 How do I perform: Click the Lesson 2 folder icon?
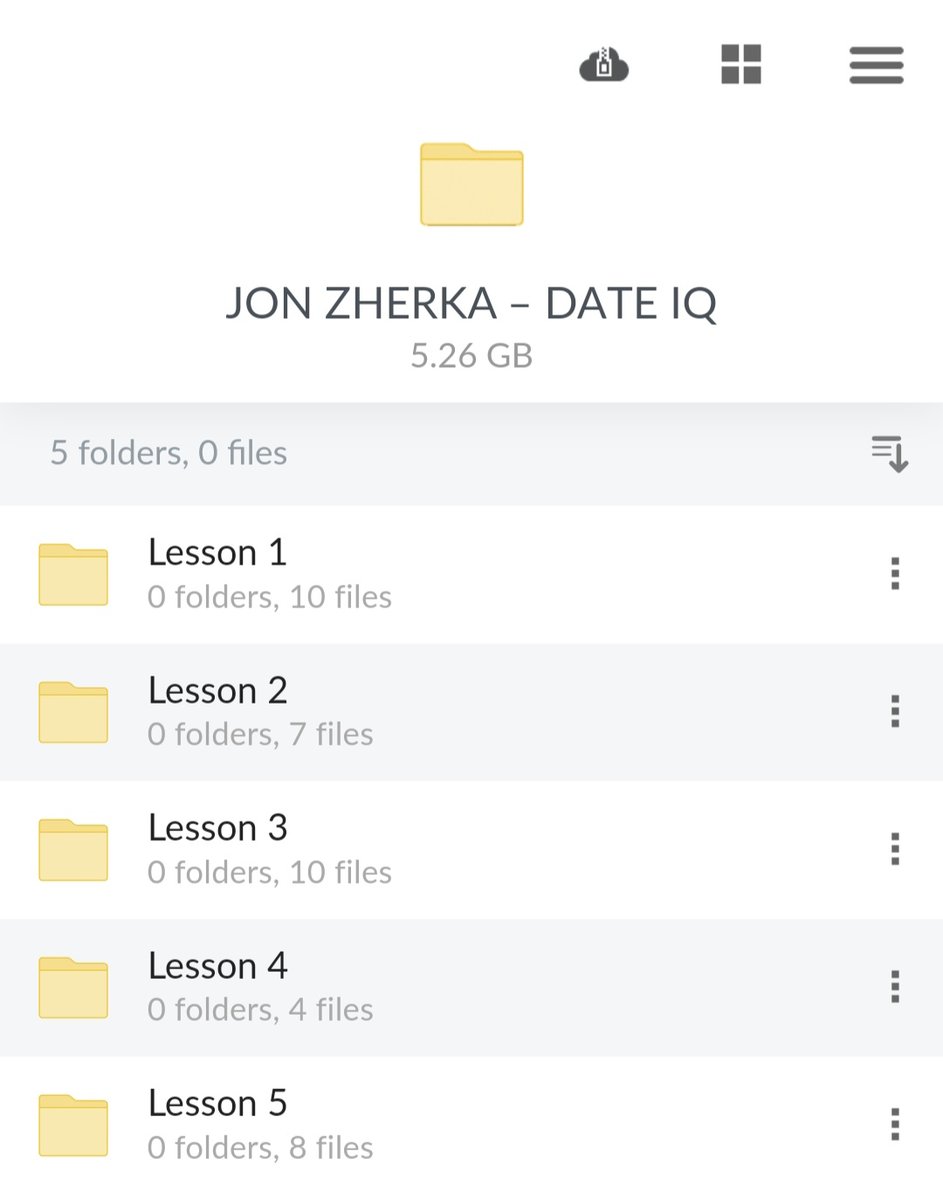click(x=73, y=711)
